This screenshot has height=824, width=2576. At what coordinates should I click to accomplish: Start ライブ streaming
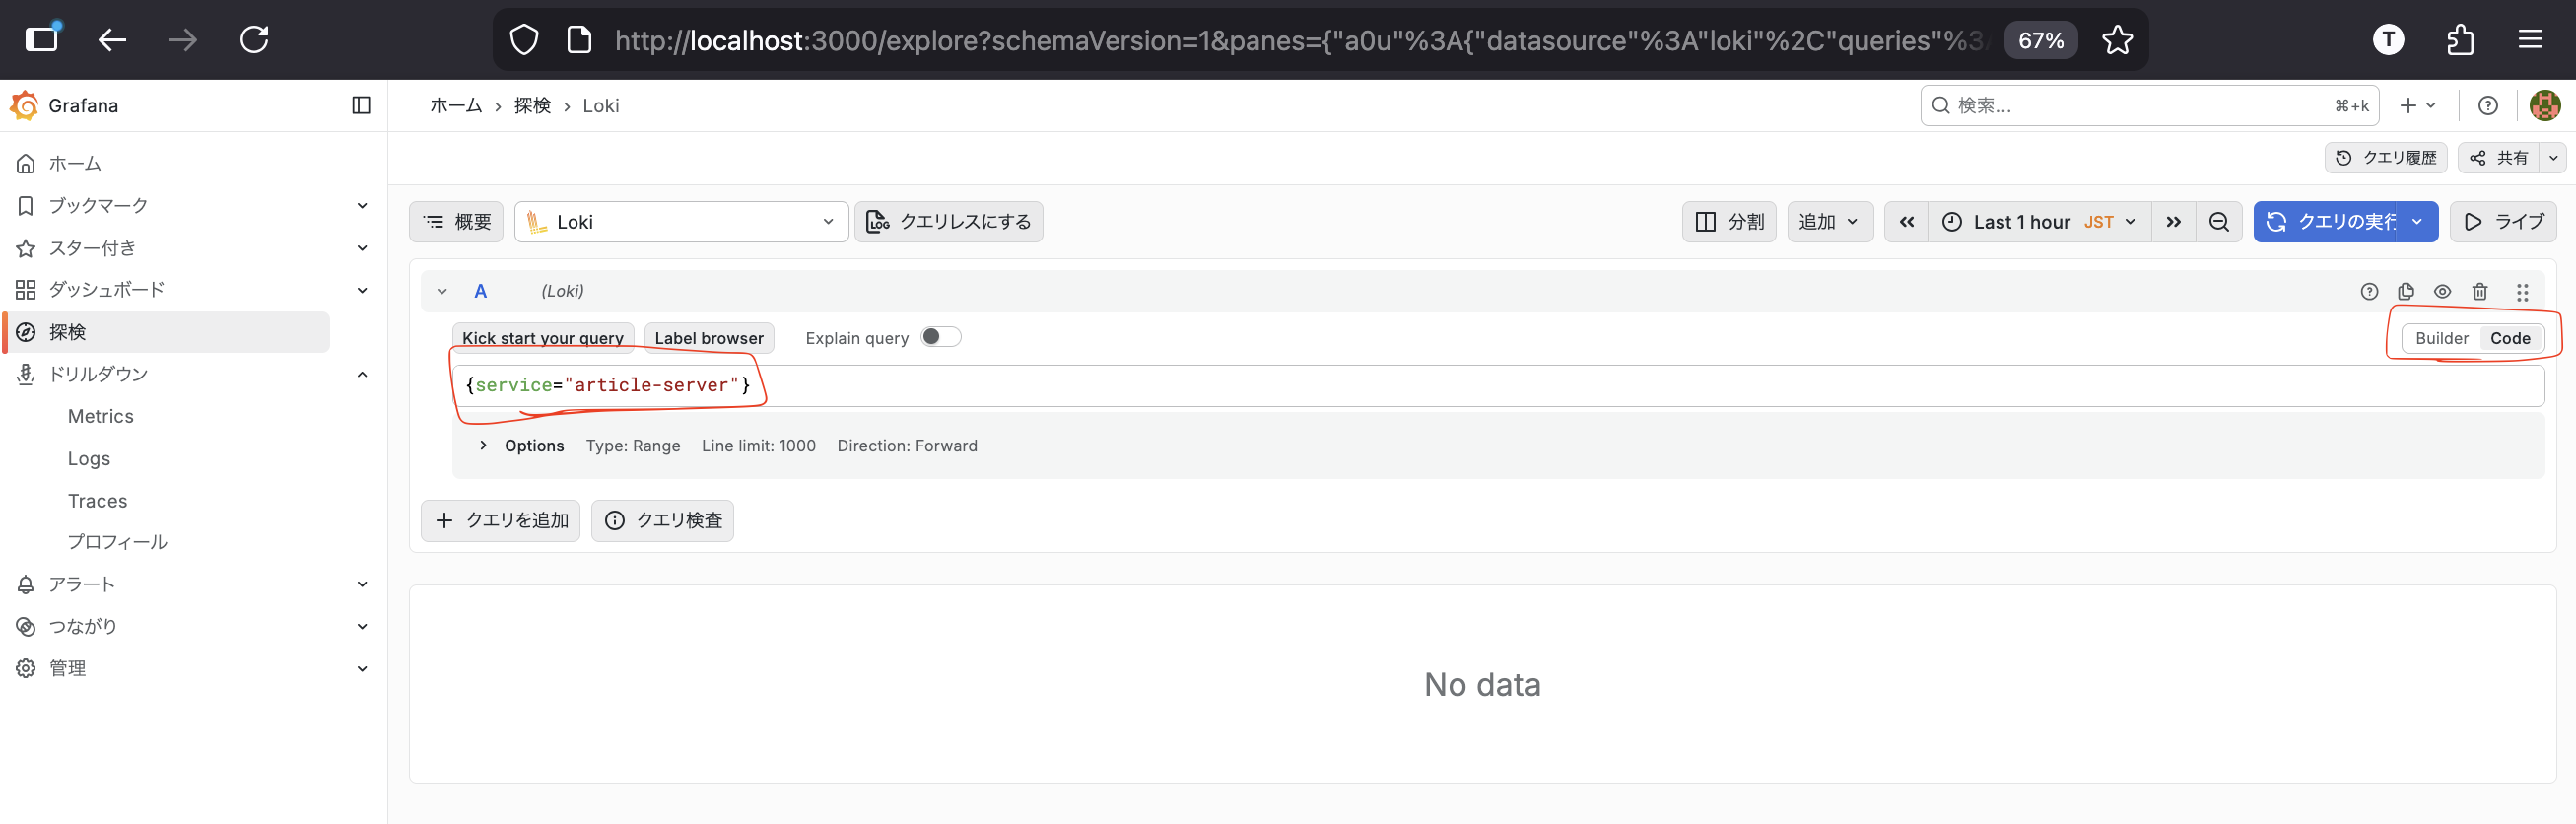(2503, 222)
